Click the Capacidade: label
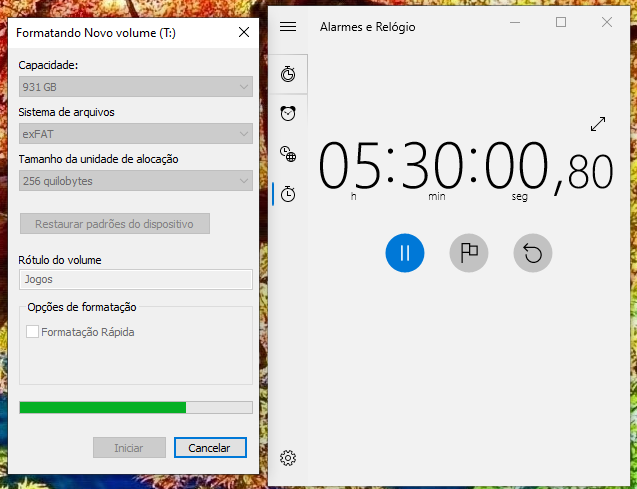The height and width of the screenshot is (489, 637). [48, 65]
